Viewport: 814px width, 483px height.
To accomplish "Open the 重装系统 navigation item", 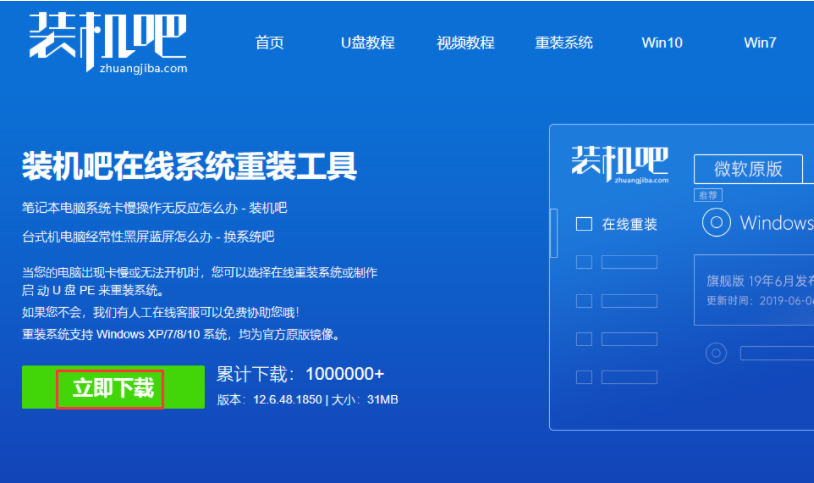I will point(563,43).
